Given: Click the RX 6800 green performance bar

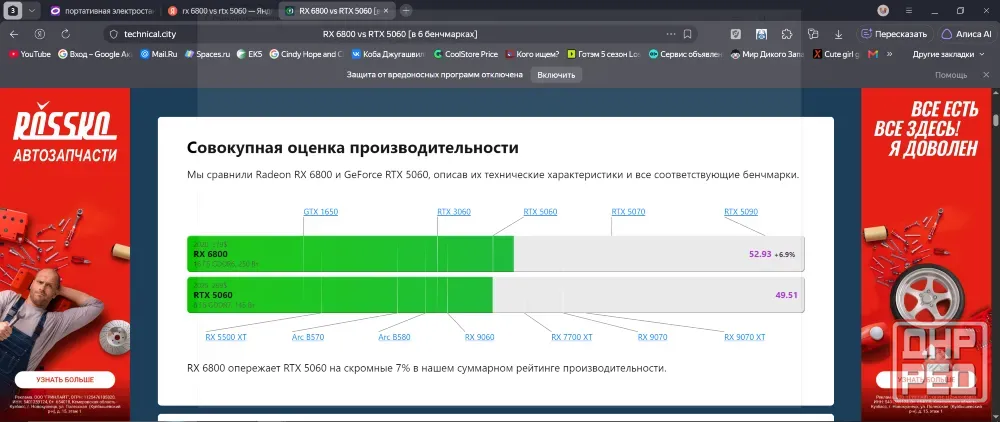Looking at the screenshot, I should [x=350, y=254].
